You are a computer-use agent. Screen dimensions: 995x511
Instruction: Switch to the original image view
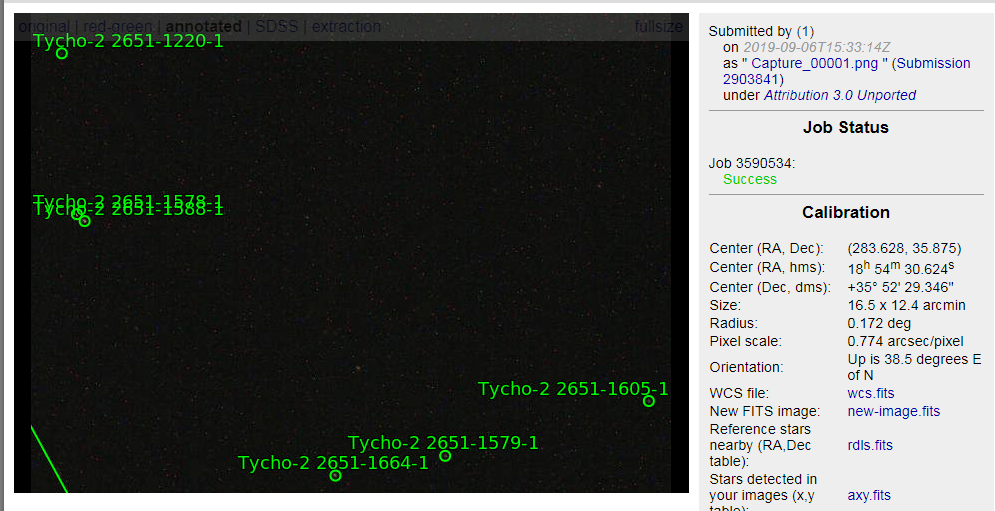[x=44, y=27]
